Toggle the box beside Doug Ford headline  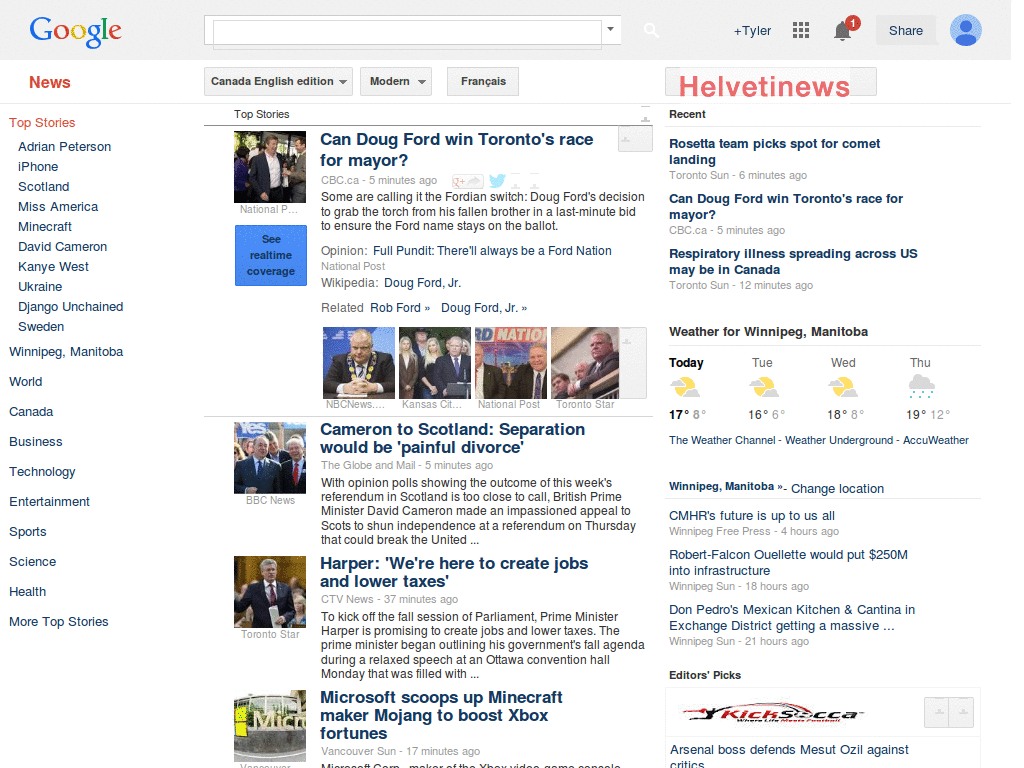[x=635, y=139]
